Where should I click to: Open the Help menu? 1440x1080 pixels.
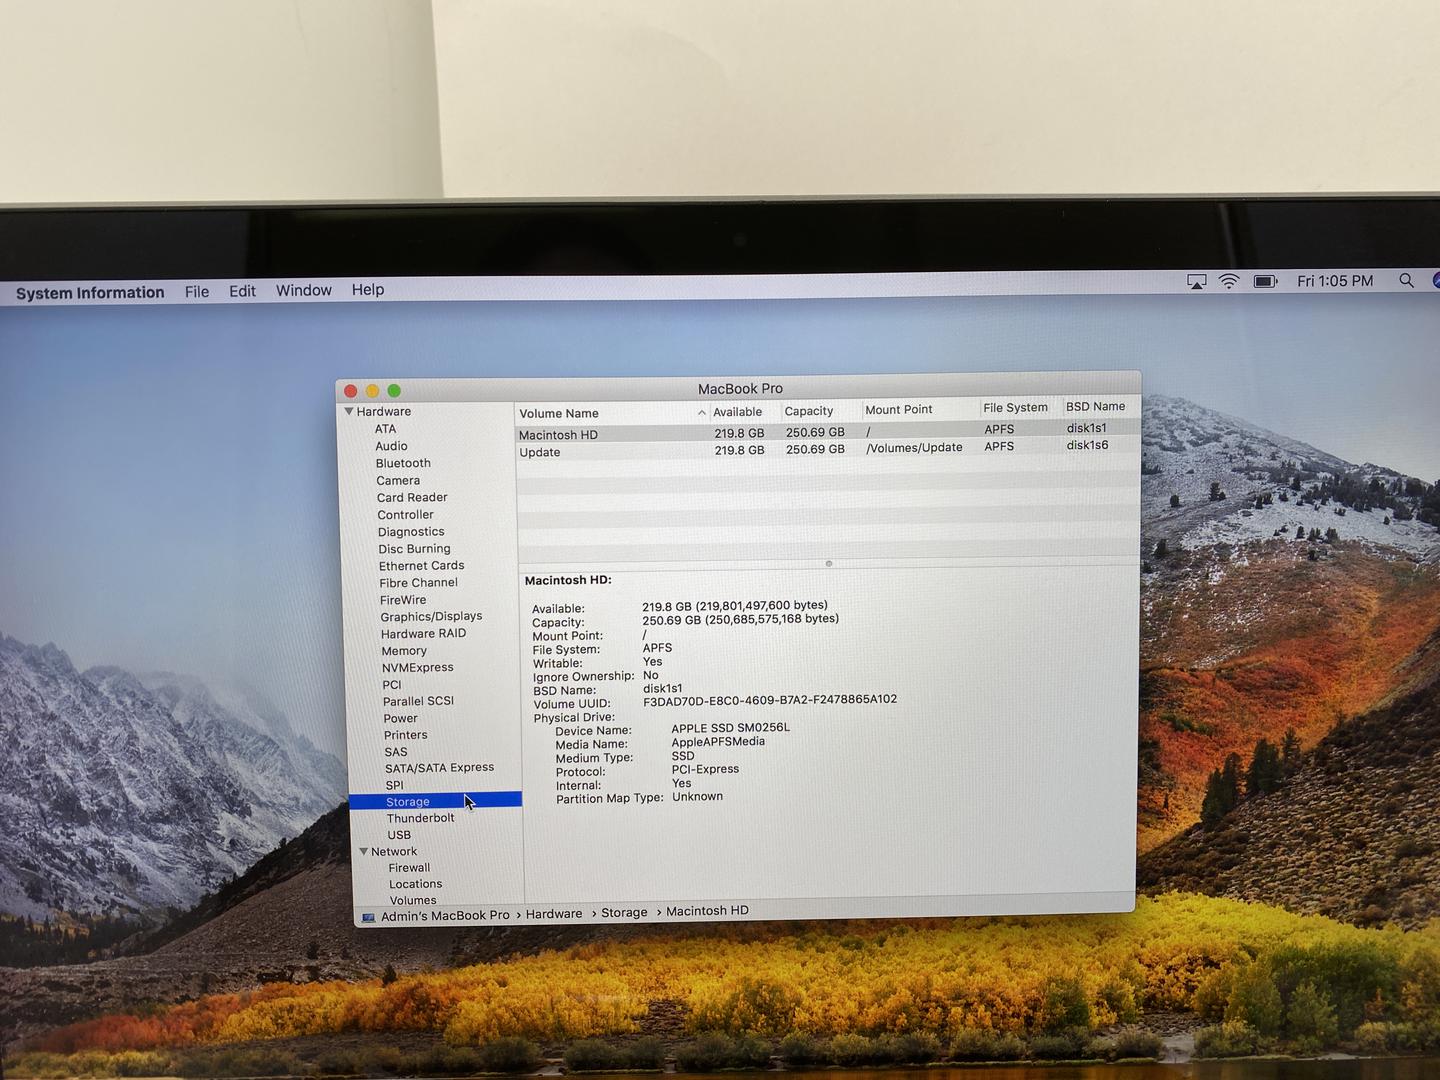367,289
